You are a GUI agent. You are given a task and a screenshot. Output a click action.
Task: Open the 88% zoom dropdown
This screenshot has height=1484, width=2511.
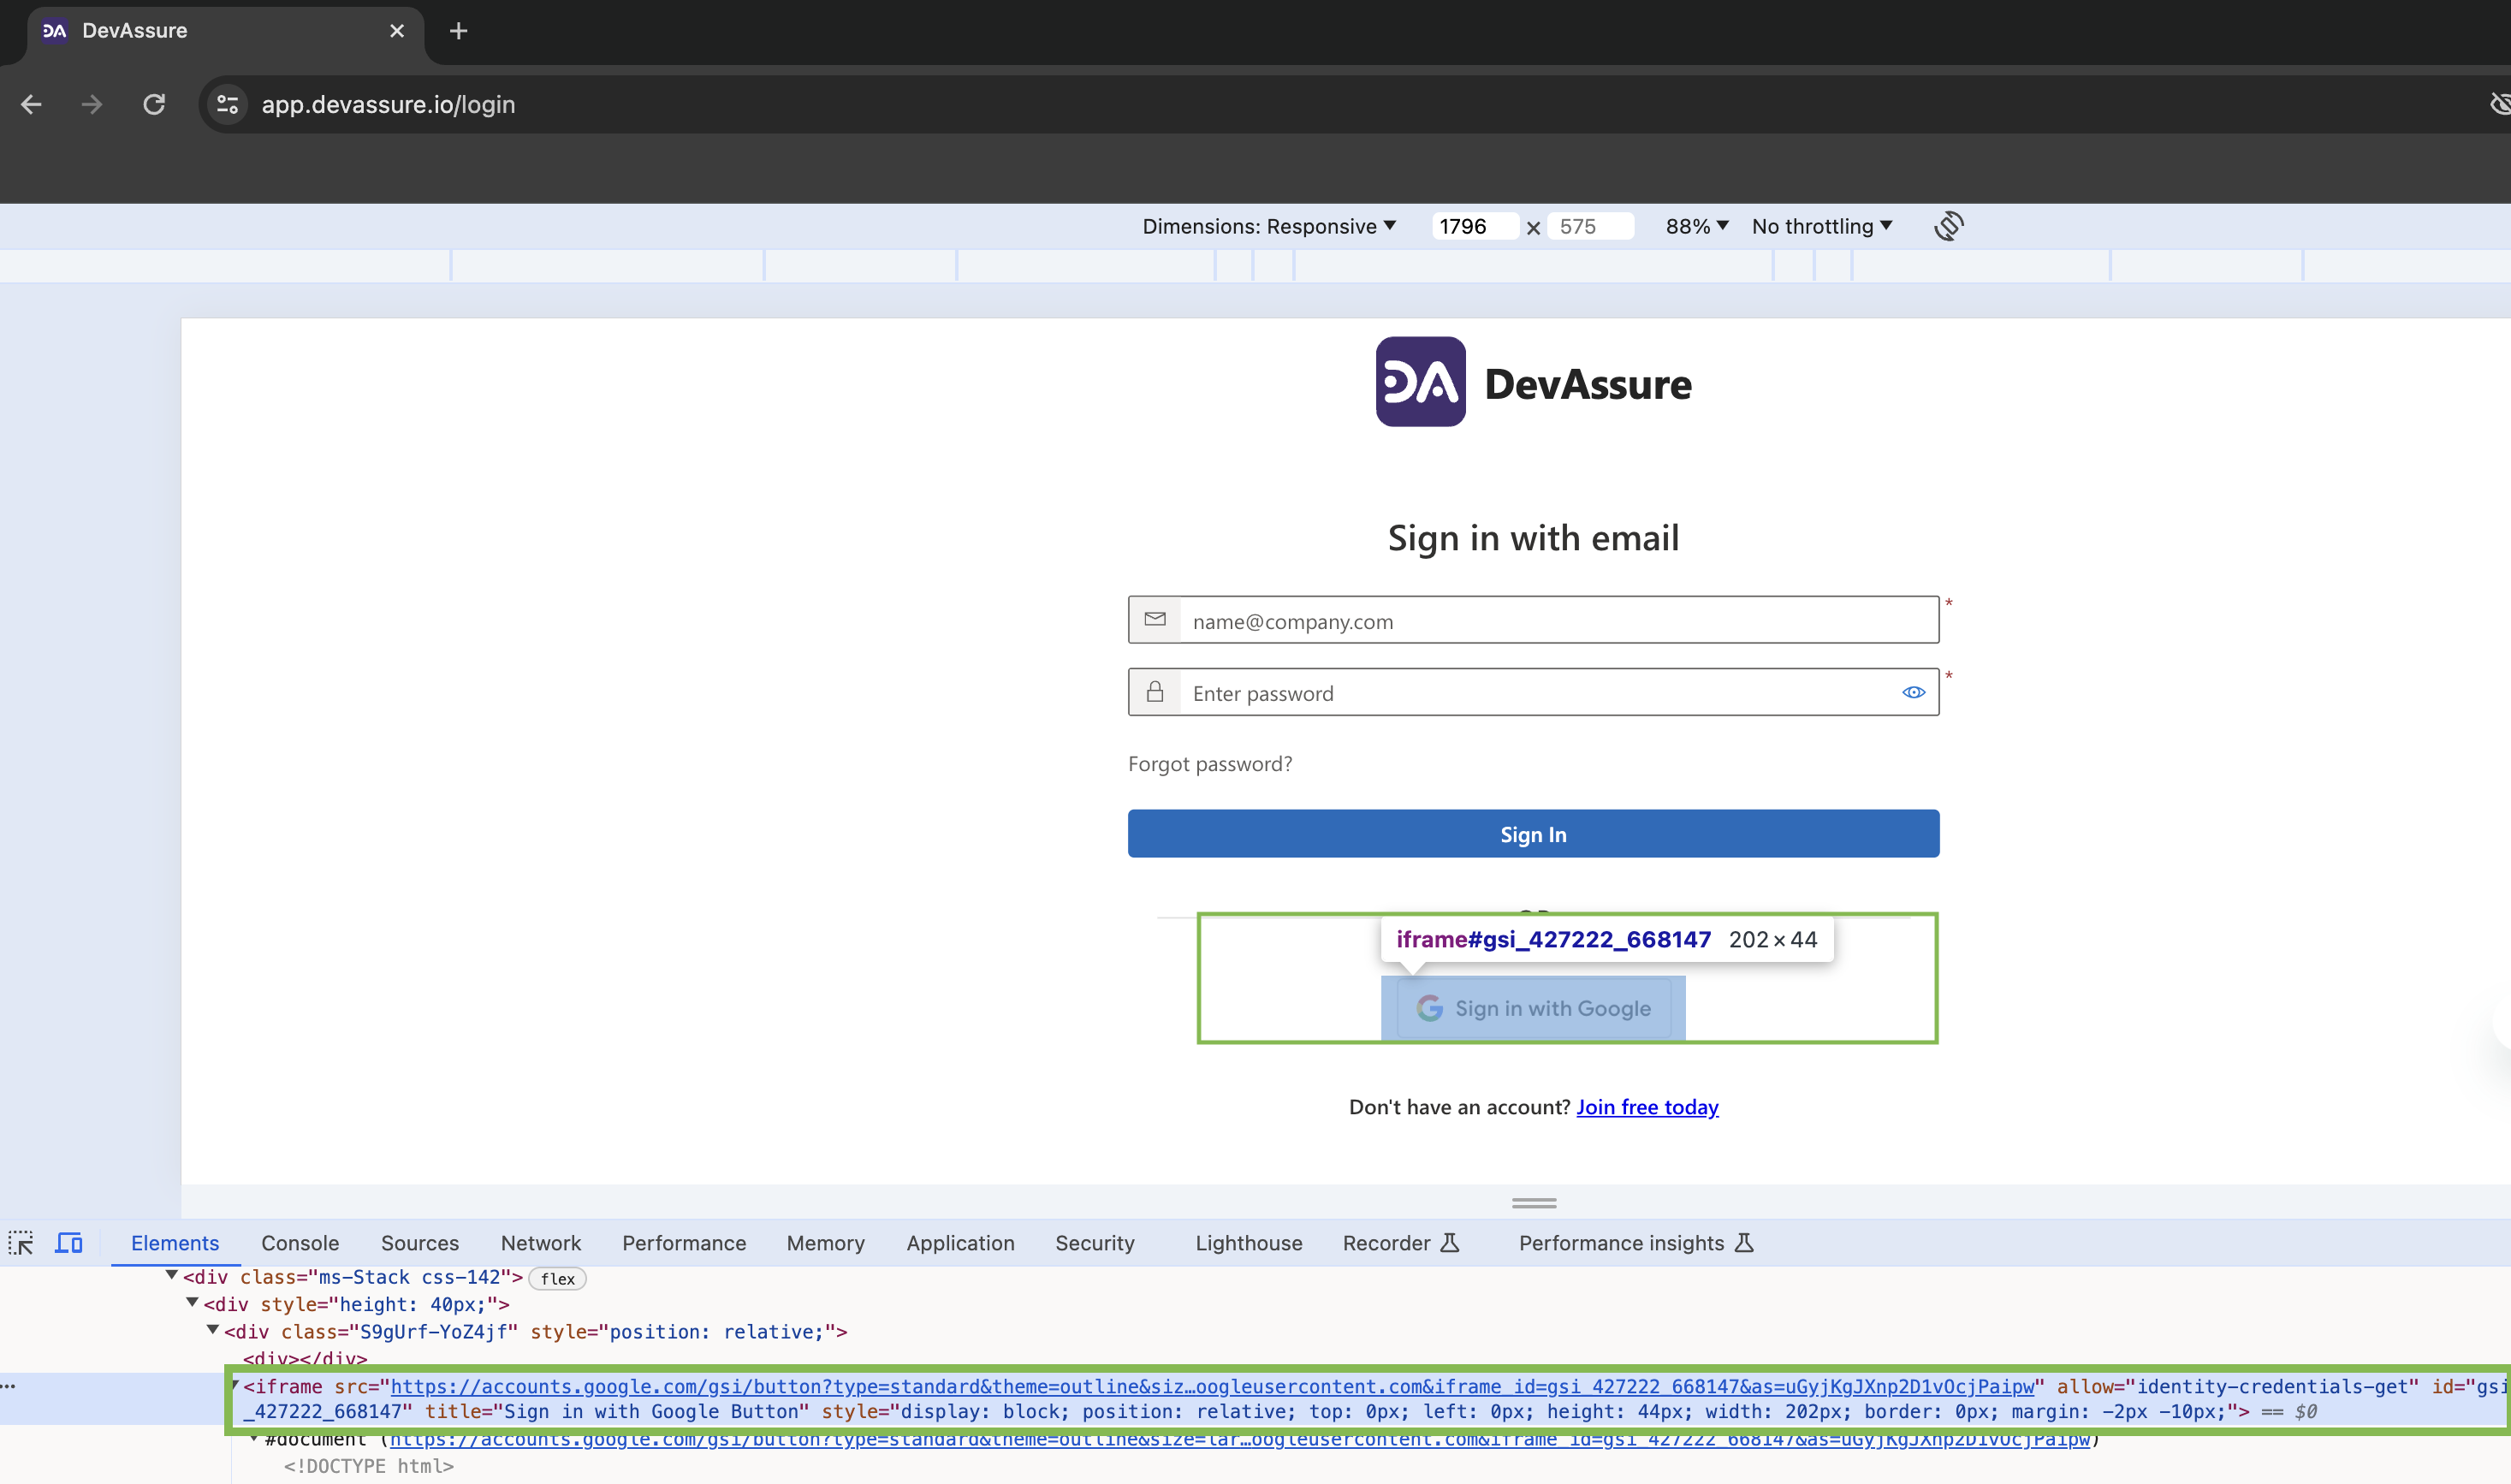pyautogui.click(x=1696, y=226)
